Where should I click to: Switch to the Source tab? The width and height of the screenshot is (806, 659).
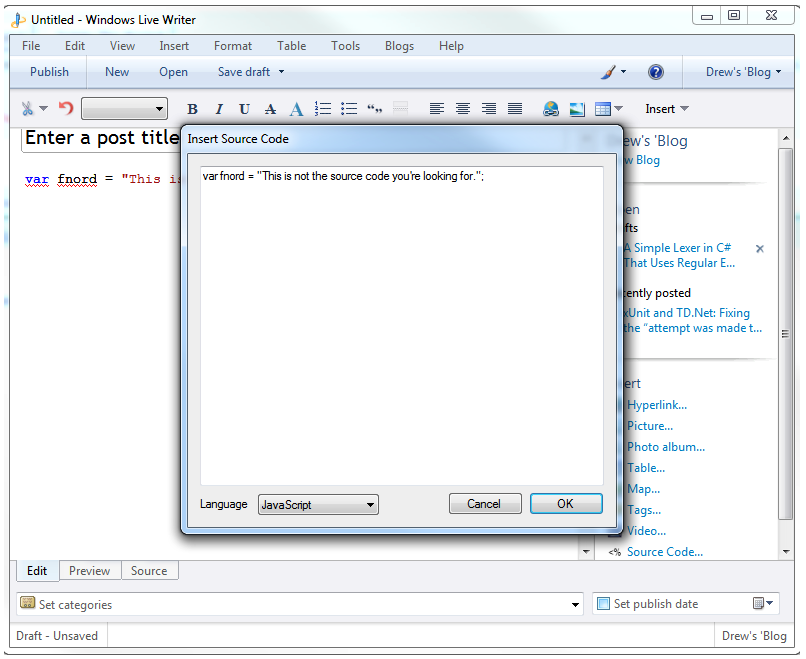click(x=149, y=571)
